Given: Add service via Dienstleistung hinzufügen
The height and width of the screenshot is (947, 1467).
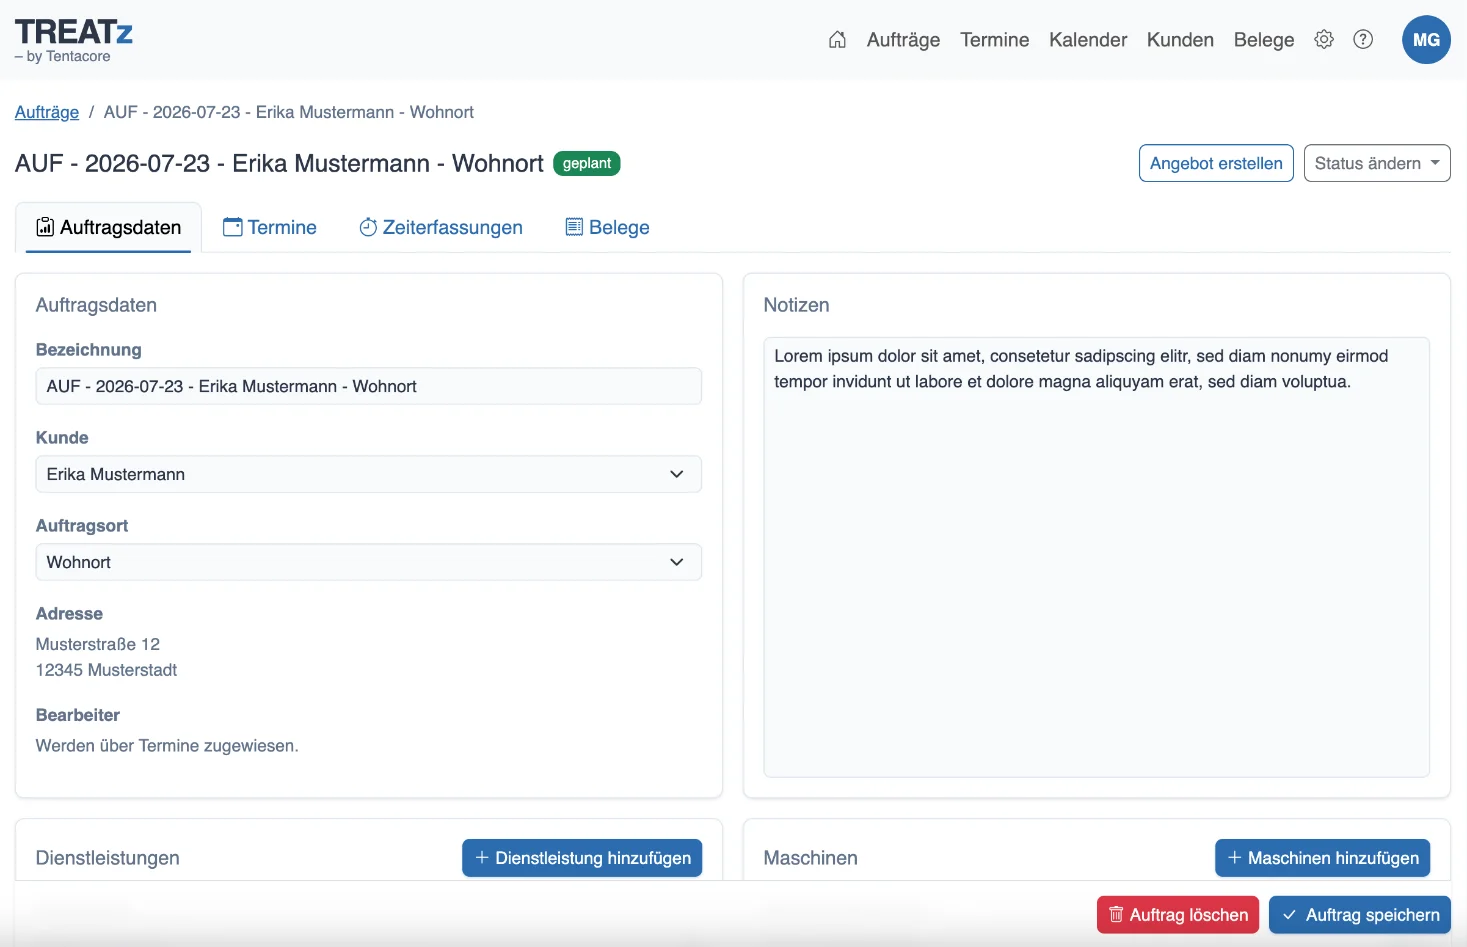Looking at the screenshot, I should coord(582,858).
